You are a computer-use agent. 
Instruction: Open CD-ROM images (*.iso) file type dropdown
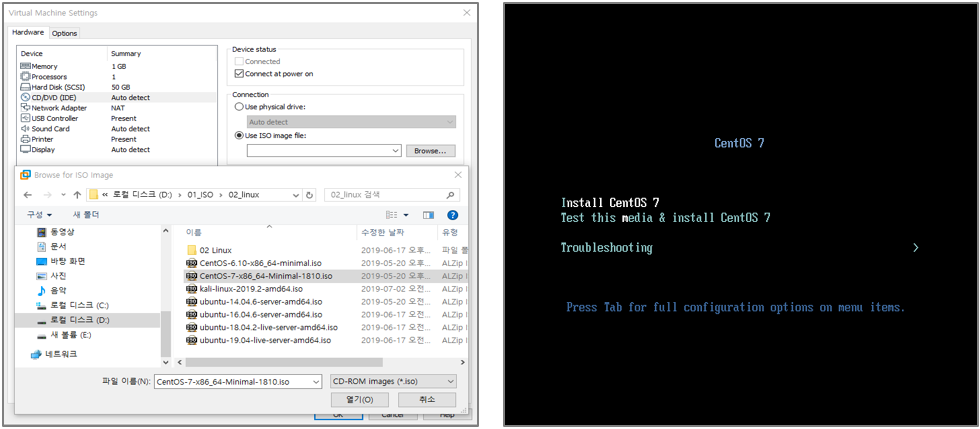click(x=392, y=381)
